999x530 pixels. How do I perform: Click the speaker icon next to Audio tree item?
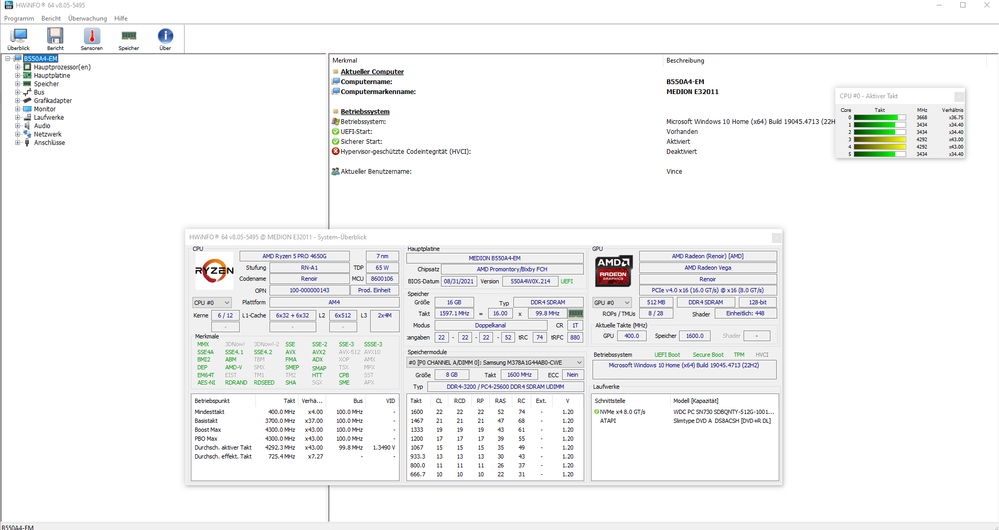coord(27,125)
